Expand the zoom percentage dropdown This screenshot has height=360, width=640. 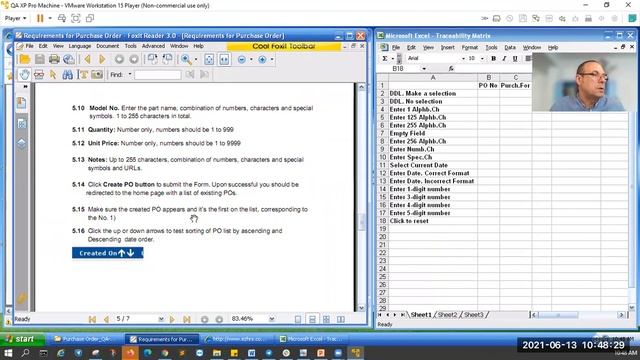272,319
